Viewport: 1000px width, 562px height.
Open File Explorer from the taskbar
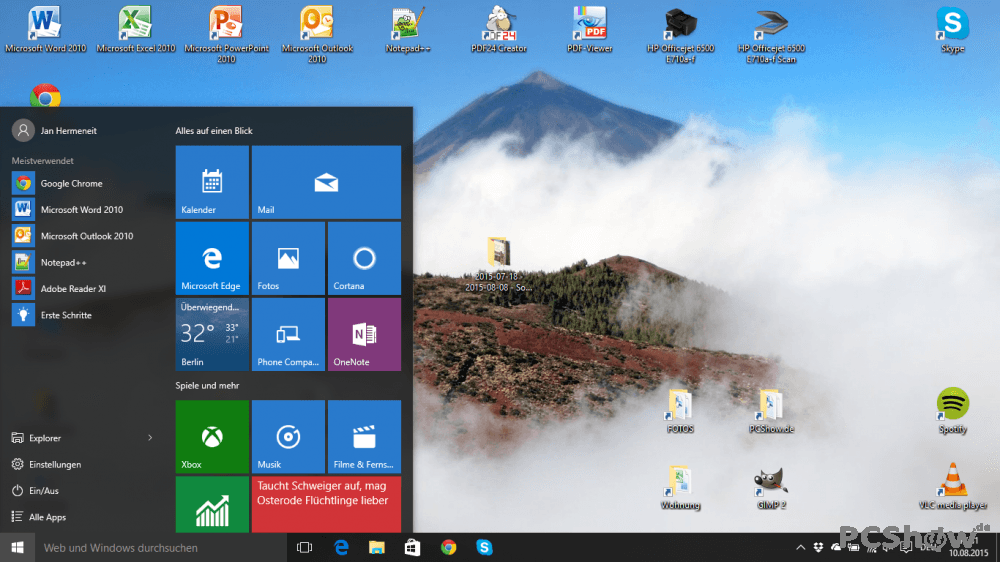tap(377, 547)
